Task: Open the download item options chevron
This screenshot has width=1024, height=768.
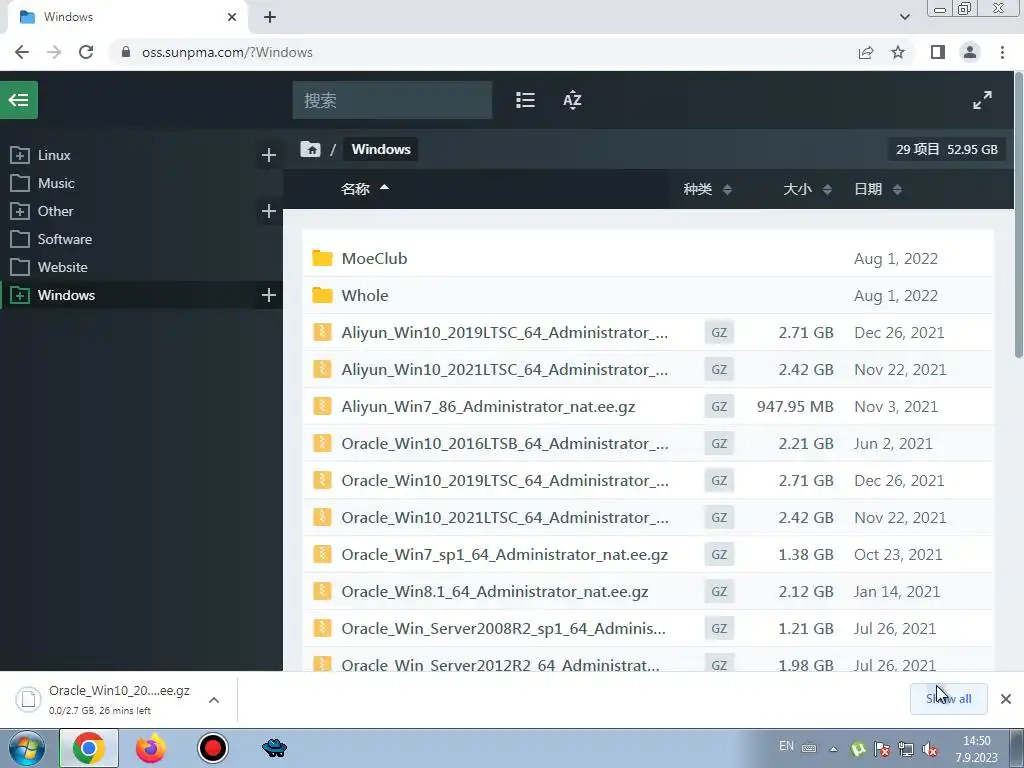Action: coord(214,700)
